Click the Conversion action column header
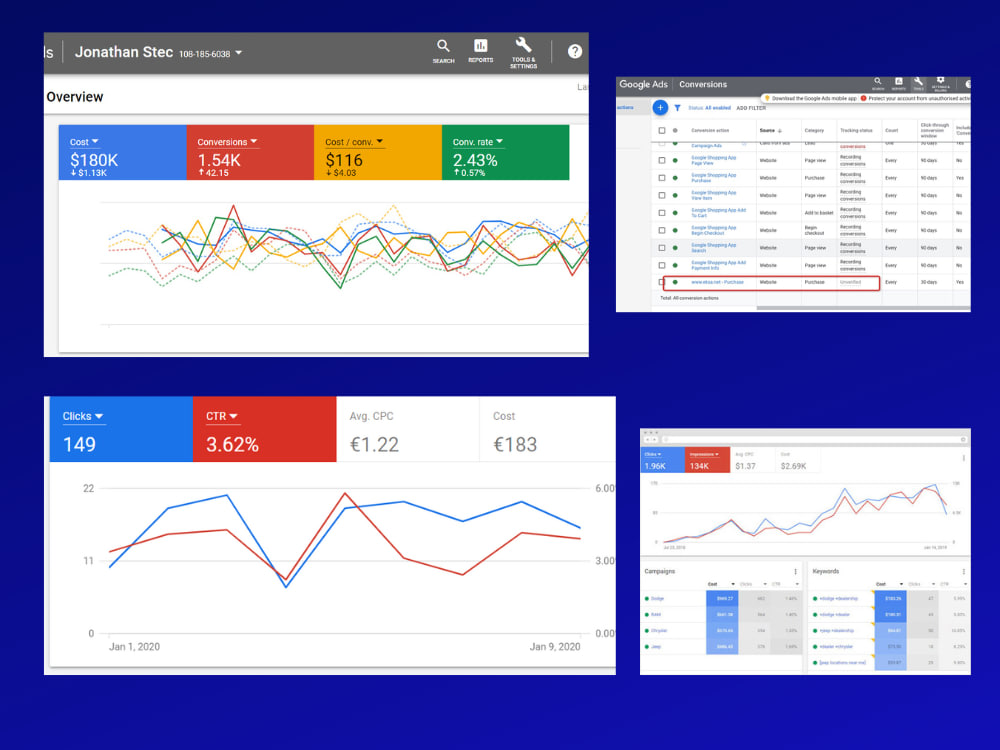 710,130
